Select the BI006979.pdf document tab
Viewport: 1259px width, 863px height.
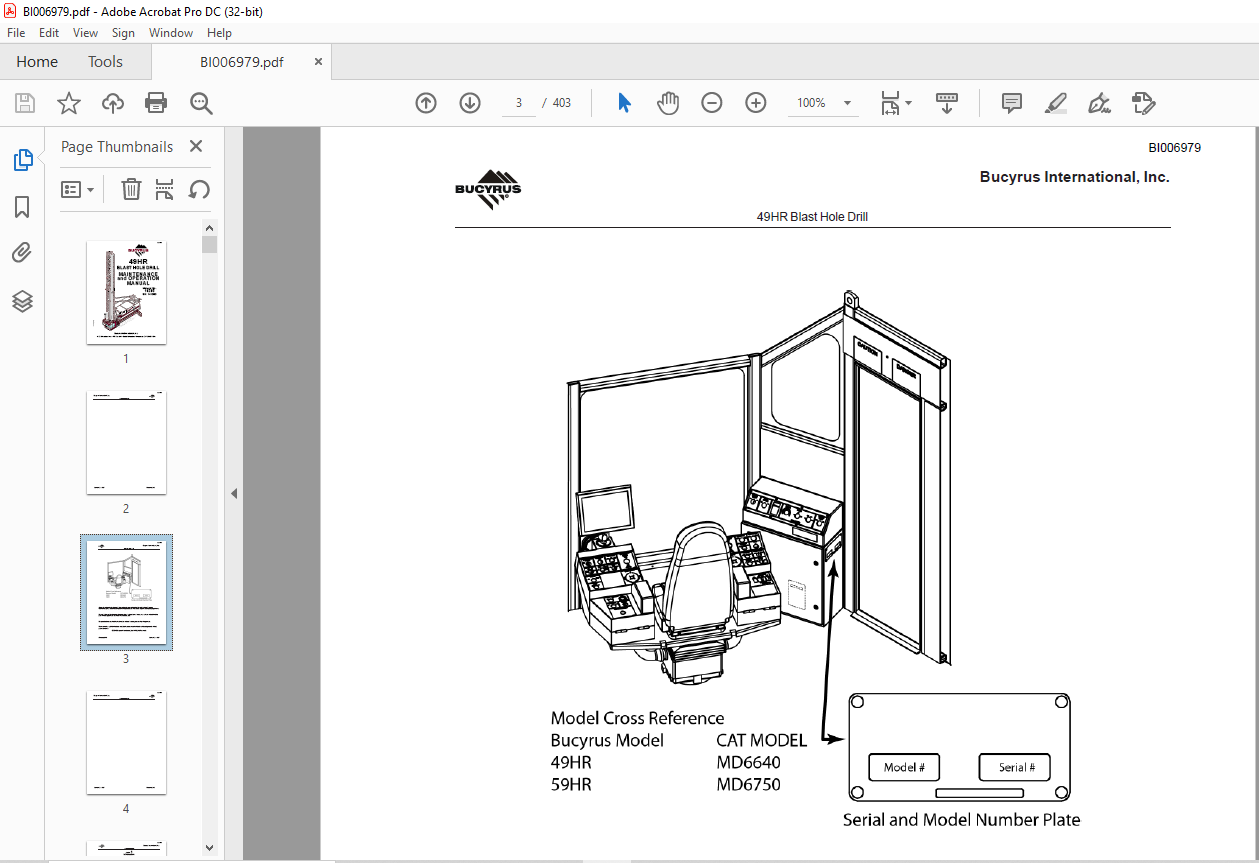(242, 62)
